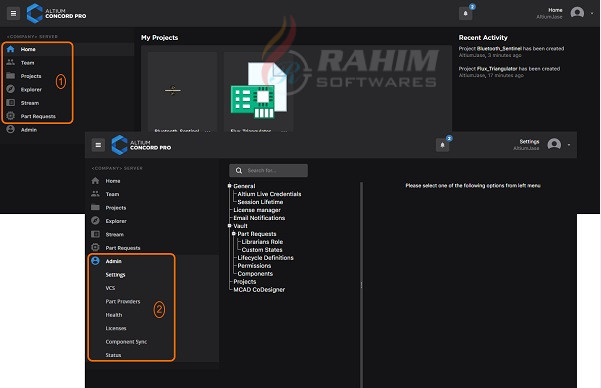Click the Team people icon in the Settings window sidebar

95,194
